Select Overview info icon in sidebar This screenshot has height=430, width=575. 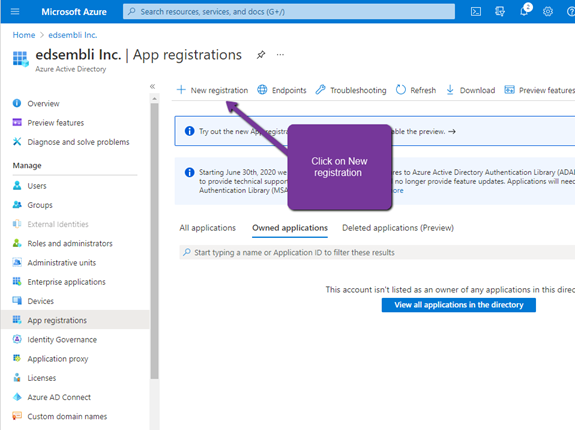[x=17, y=103]
